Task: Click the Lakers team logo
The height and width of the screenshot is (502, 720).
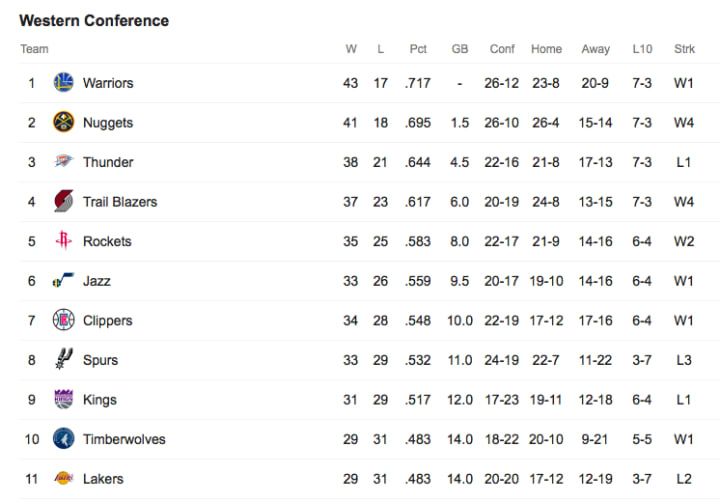Action: pyautogui.click(x=64, y=479)
